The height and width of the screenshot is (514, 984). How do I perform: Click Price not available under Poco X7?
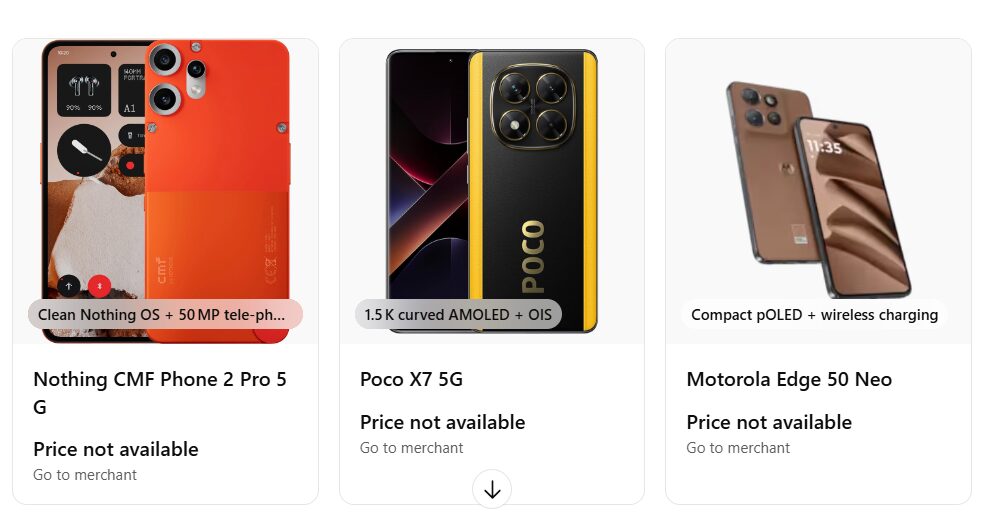(x=443, y=422)
